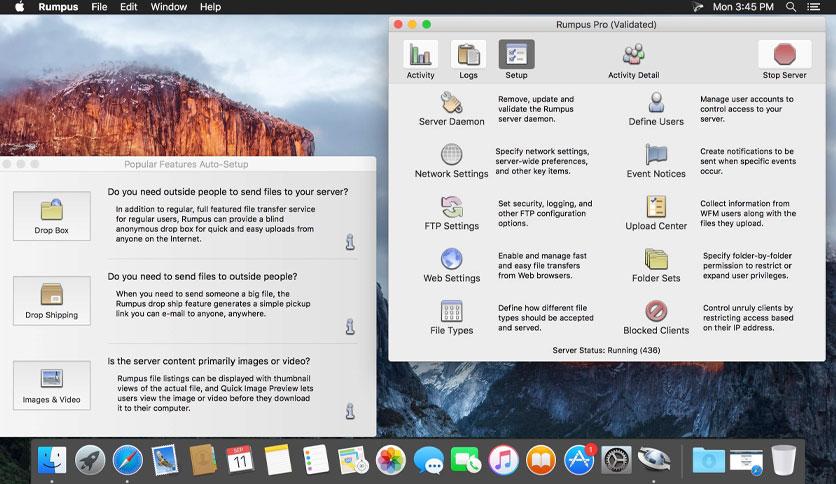The height and width of the screenshot is (484, 836).
Task: Open Define Users
Action: (x=656, y=109)
